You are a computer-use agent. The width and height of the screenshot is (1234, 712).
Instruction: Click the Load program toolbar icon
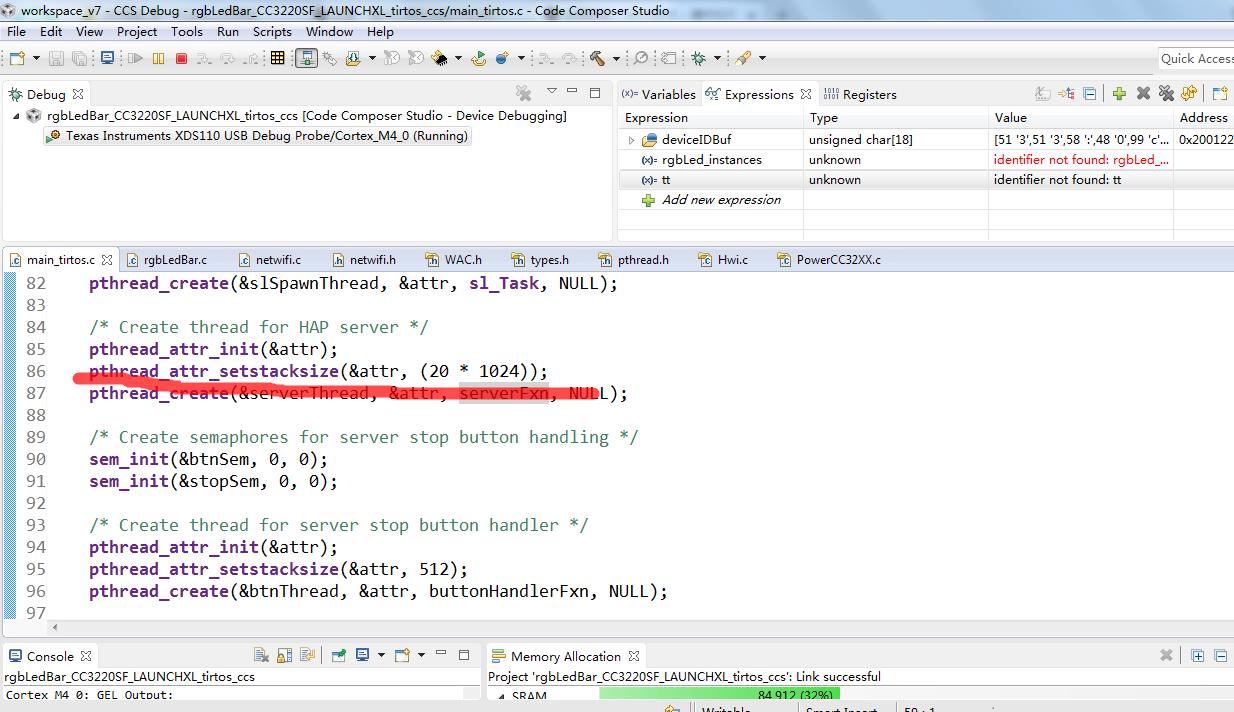[352, 58]
